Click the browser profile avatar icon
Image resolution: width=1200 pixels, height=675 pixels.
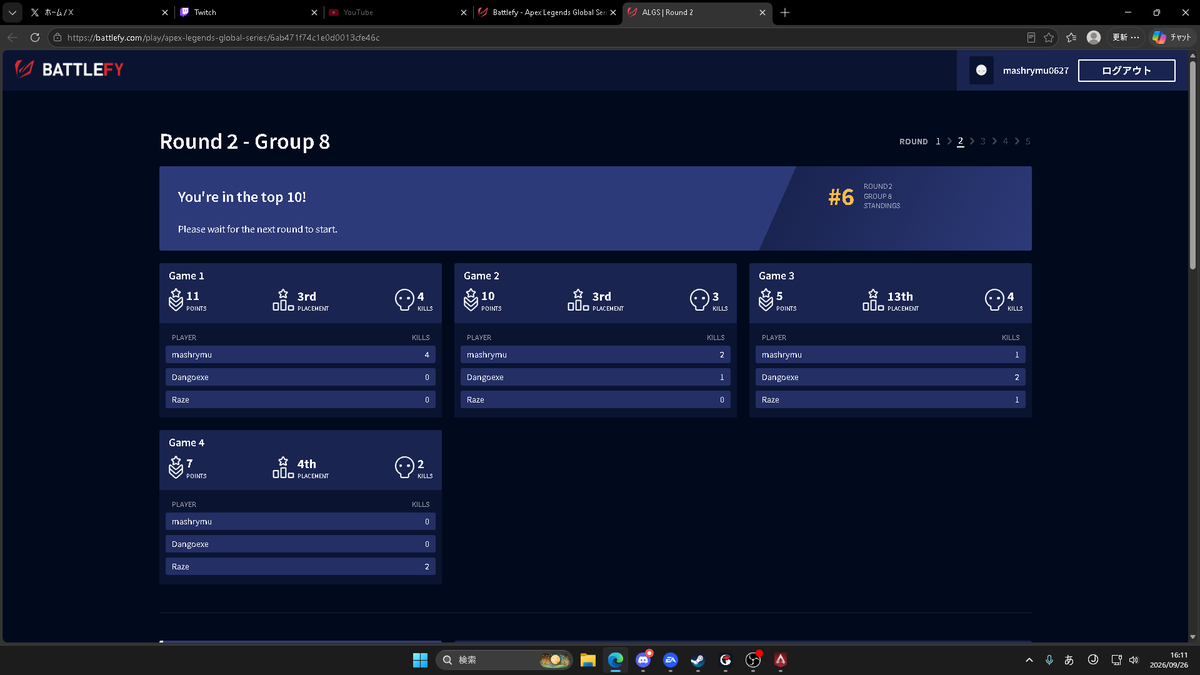pos(1094,37)
